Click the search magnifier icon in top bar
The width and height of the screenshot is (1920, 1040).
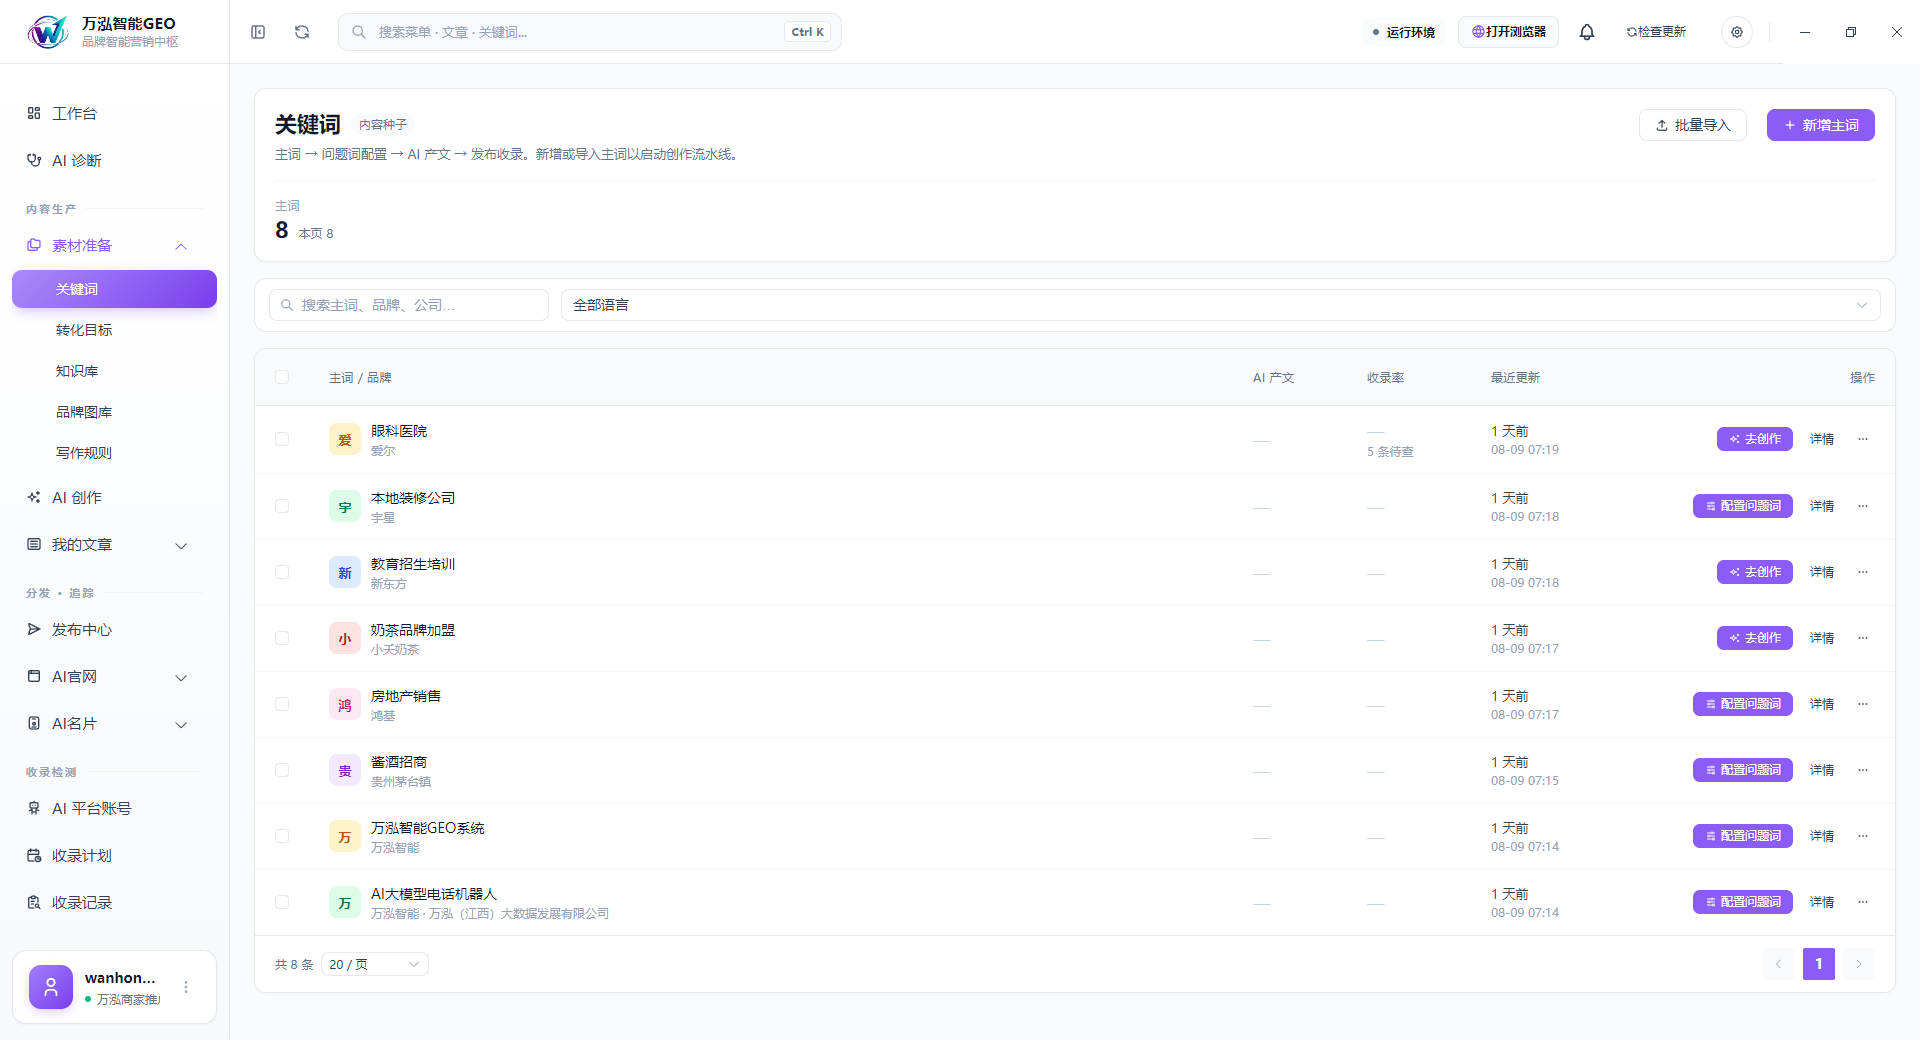coord(358,32)
